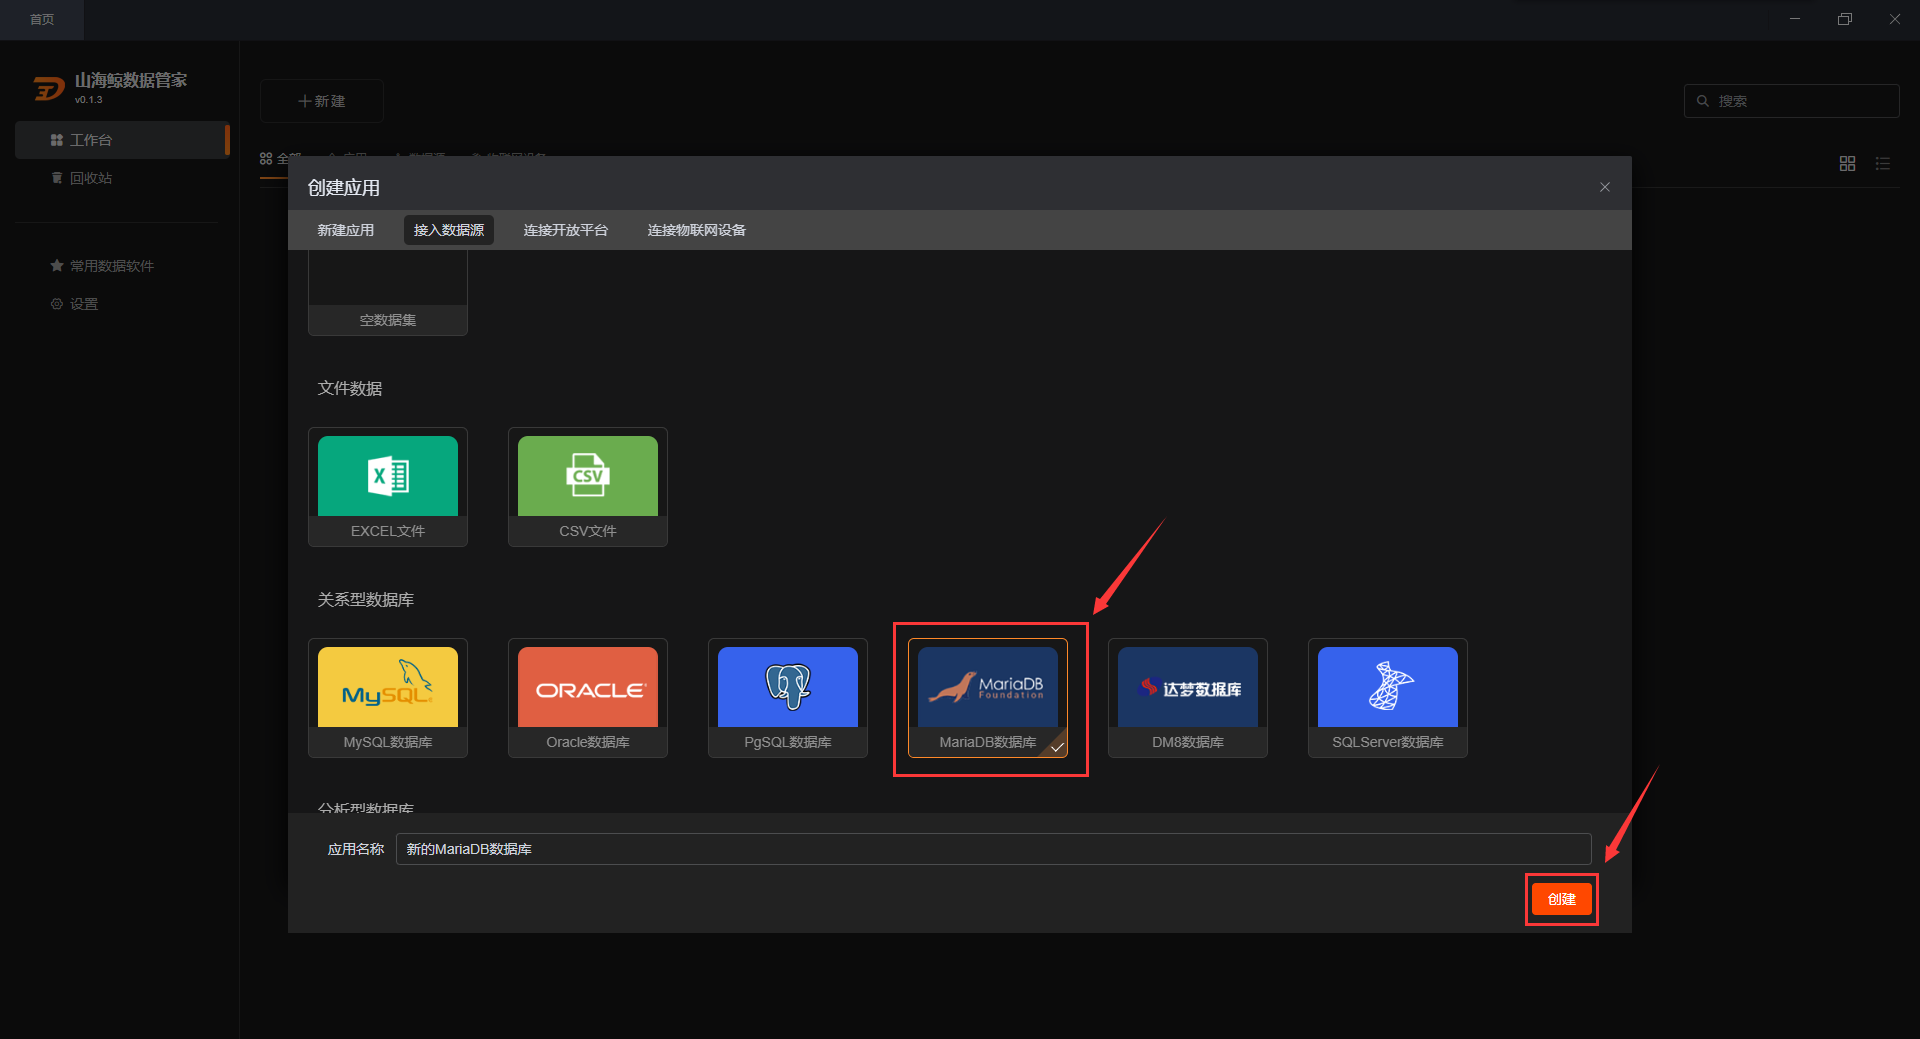Focus the 应用名称 input field
This screenshot has height=1039, width=1920.
point(993,849)
